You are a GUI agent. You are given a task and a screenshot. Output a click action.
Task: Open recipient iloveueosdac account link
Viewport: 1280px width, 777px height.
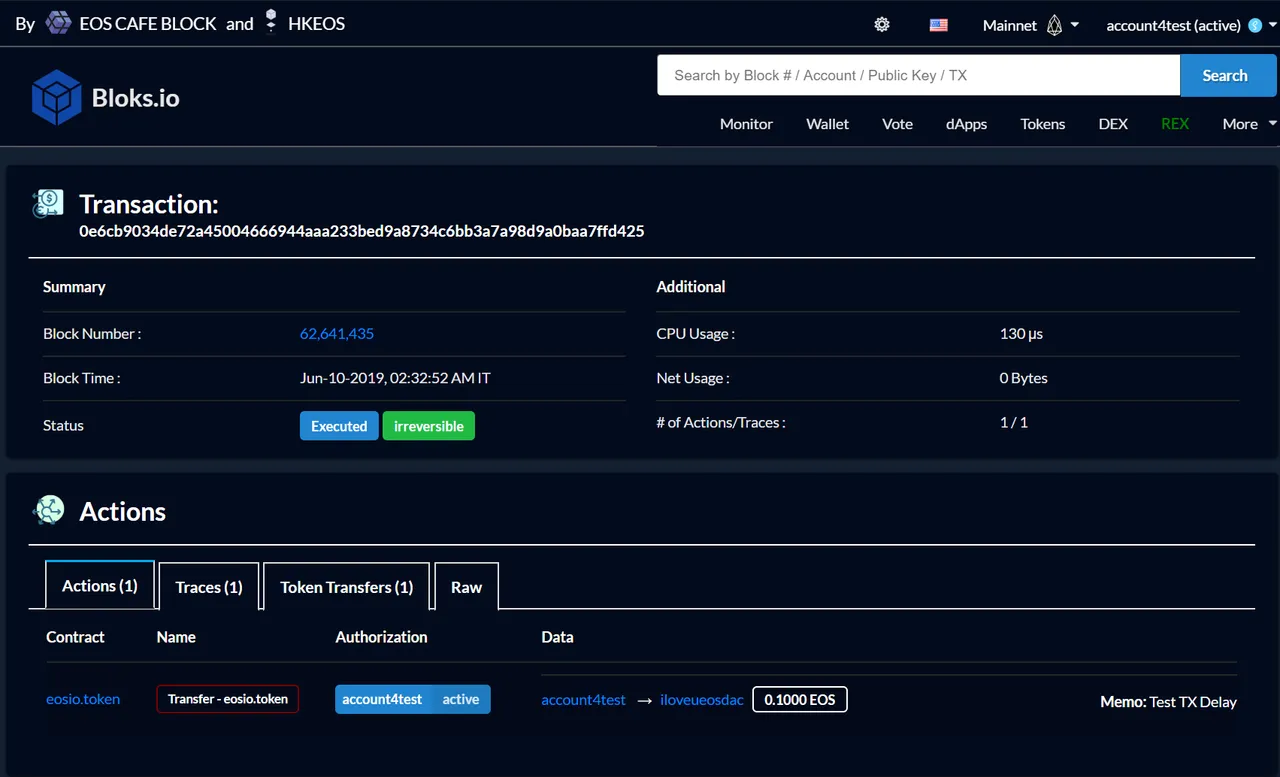coord(702,700)
